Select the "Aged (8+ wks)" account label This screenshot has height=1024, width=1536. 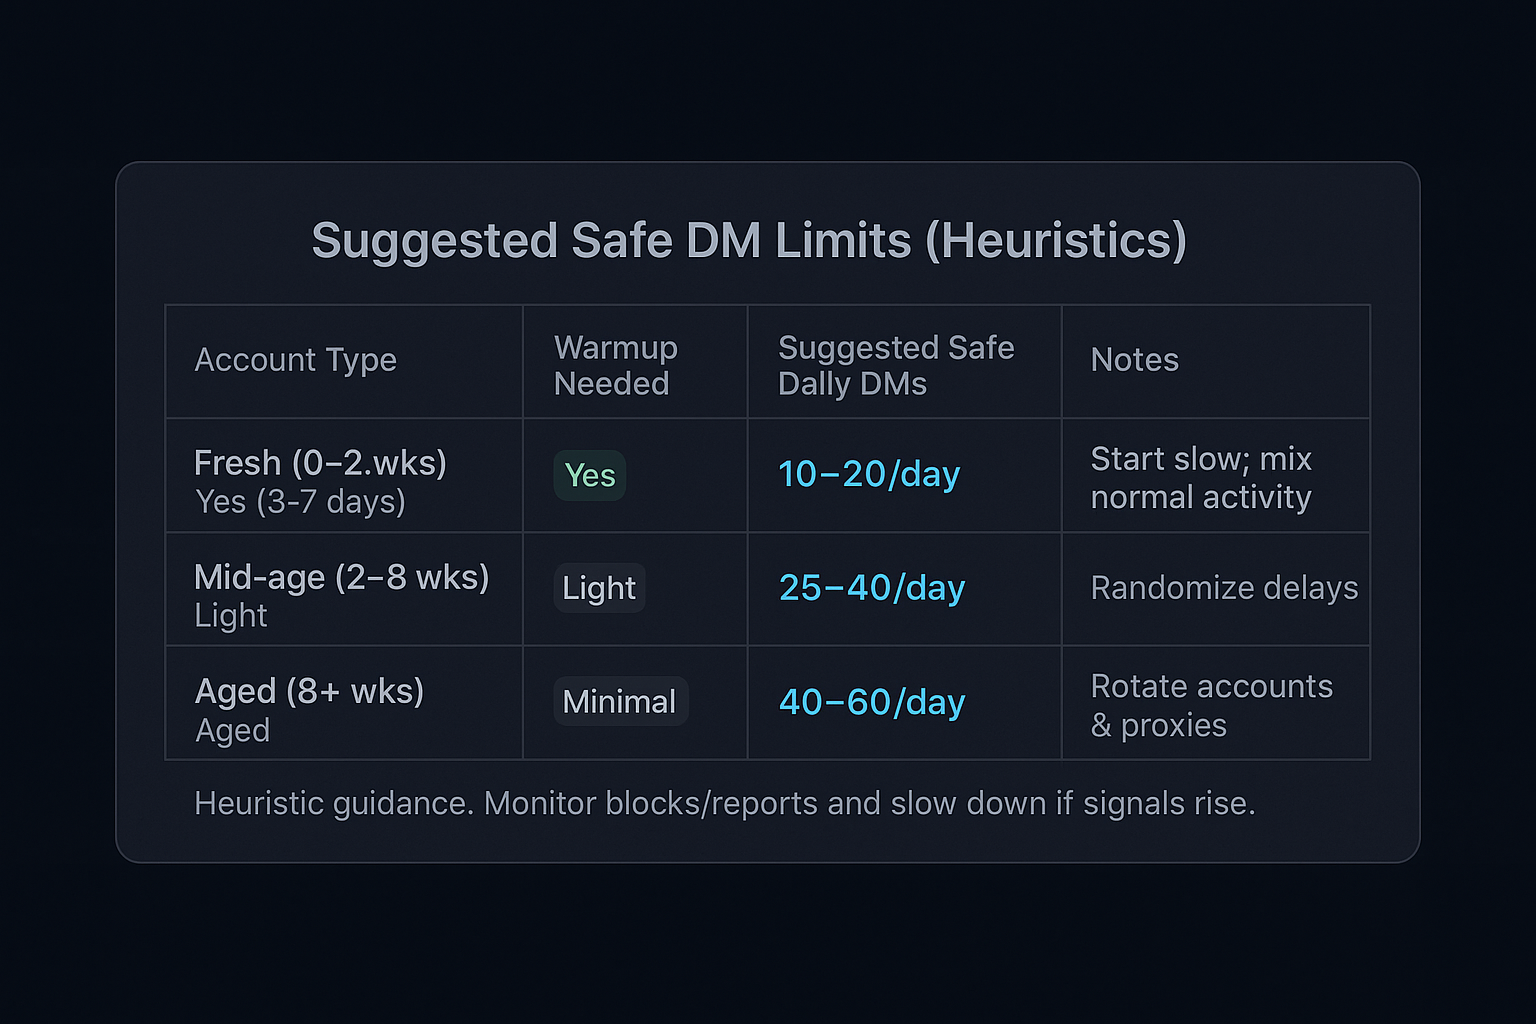(x=309, y=691)
